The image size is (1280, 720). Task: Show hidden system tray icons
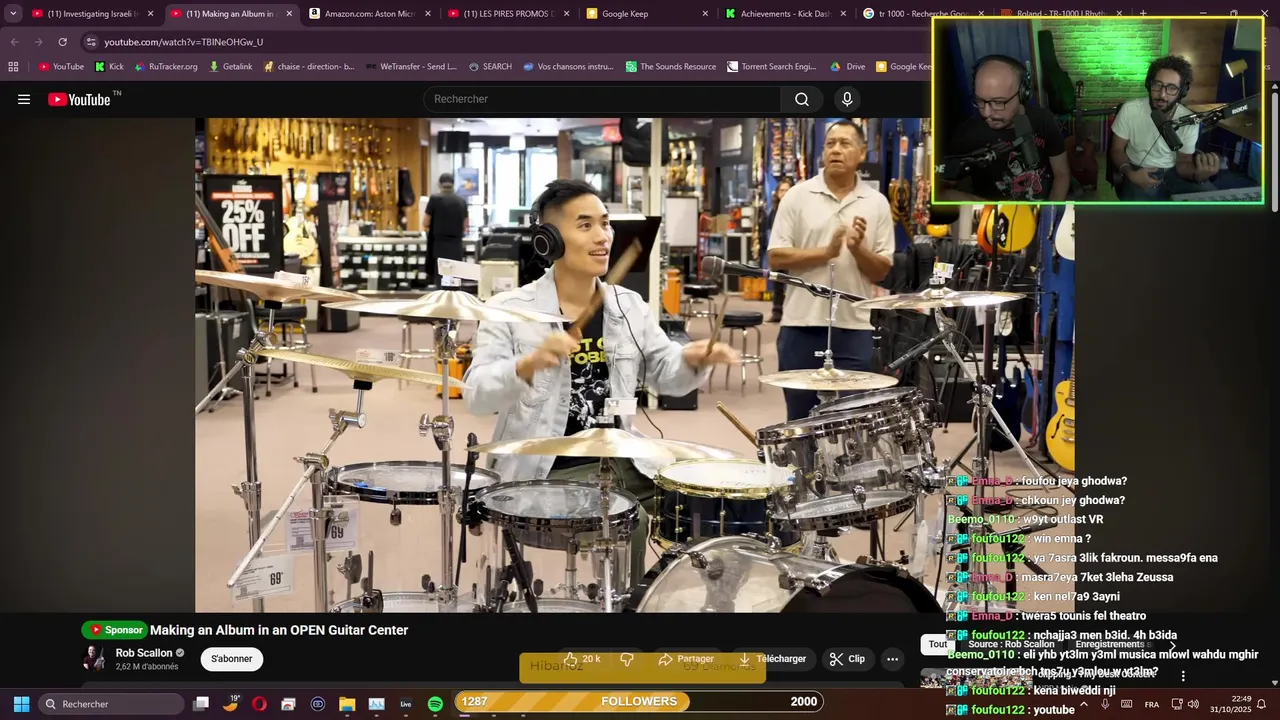coord(1083,704)
